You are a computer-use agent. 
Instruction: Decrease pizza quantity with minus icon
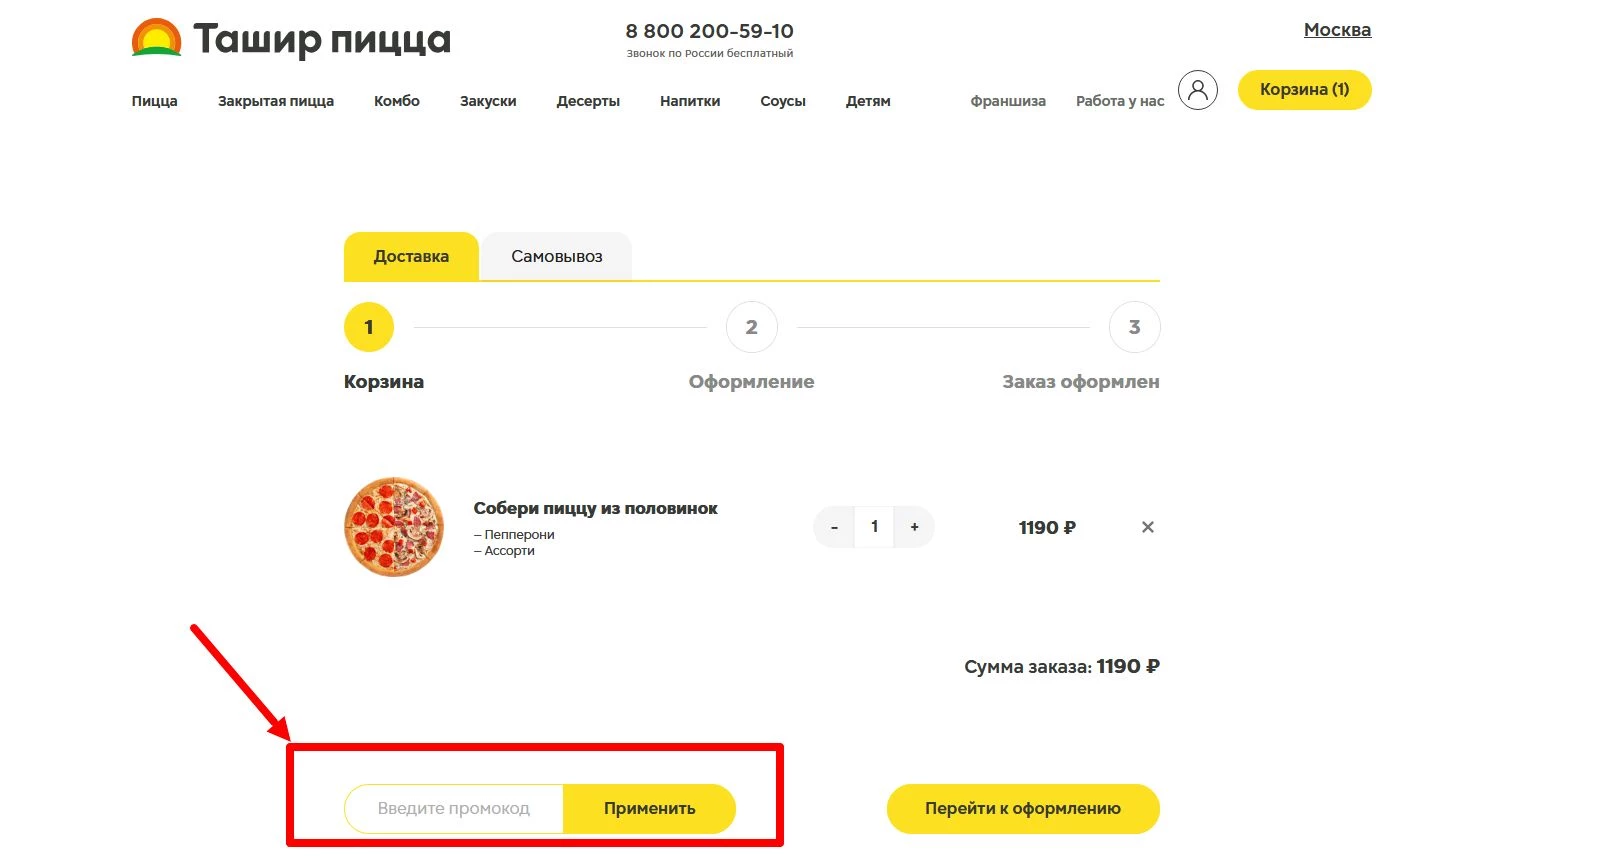(x=834, y=527)
